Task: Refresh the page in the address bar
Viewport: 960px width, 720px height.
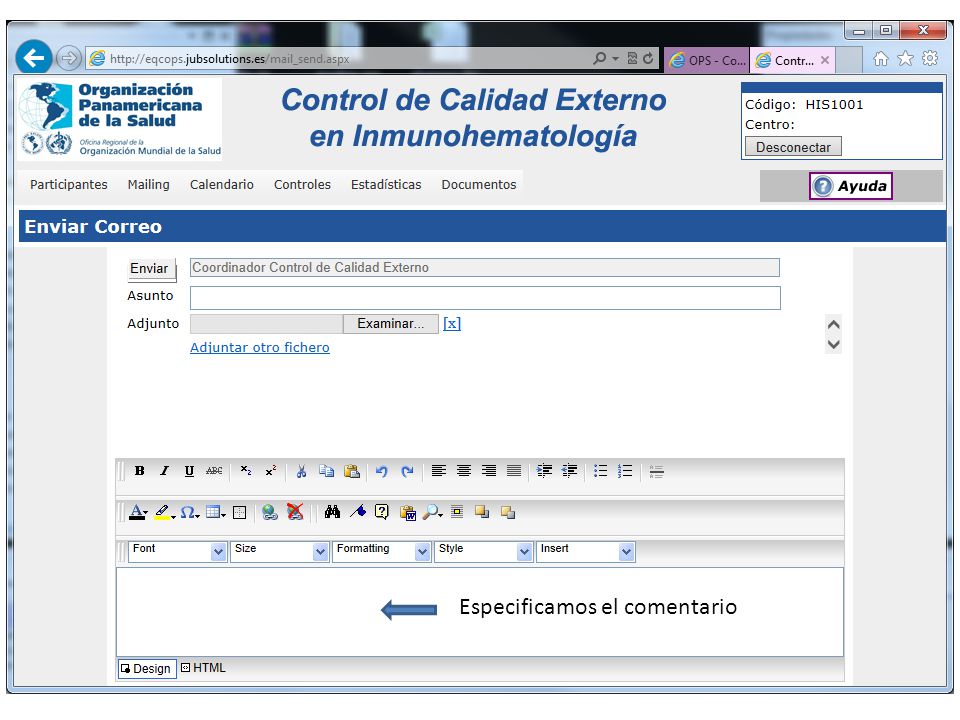Action: point(648,59)
